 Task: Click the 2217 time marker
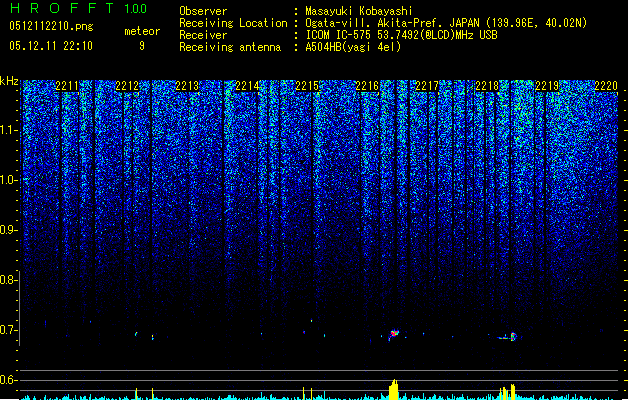[x=427, y=86]
